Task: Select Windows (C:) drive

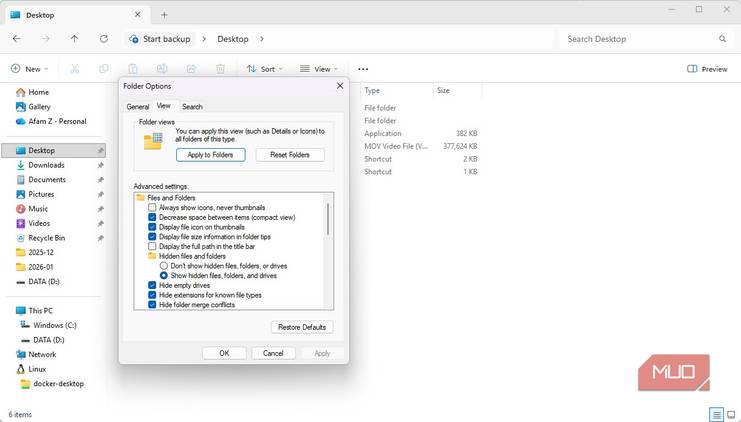Action: tap(48, 325)
